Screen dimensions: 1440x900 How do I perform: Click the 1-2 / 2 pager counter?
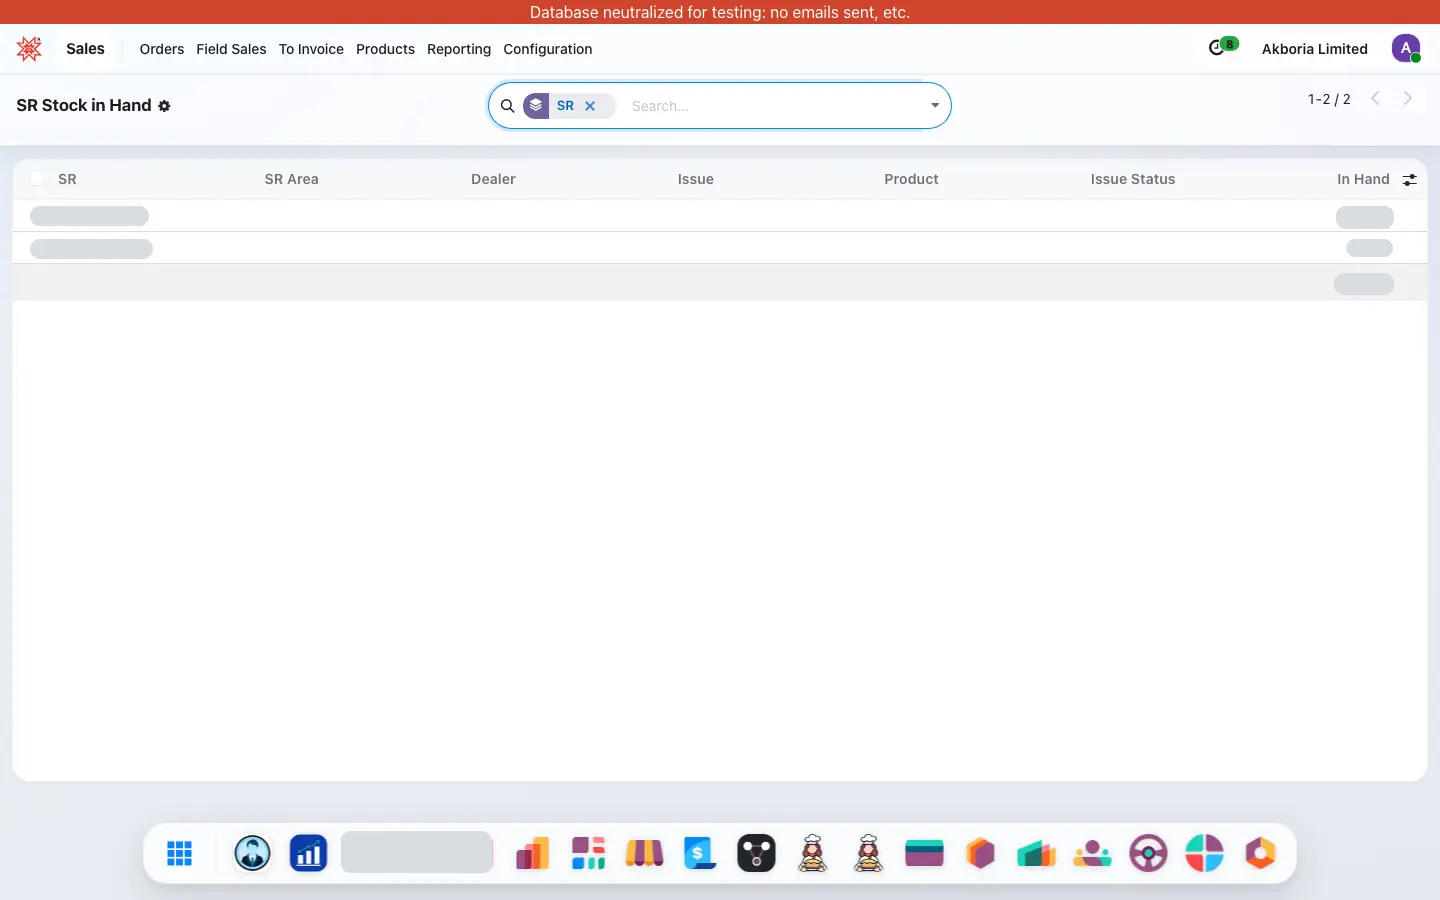click(1329, 99)
